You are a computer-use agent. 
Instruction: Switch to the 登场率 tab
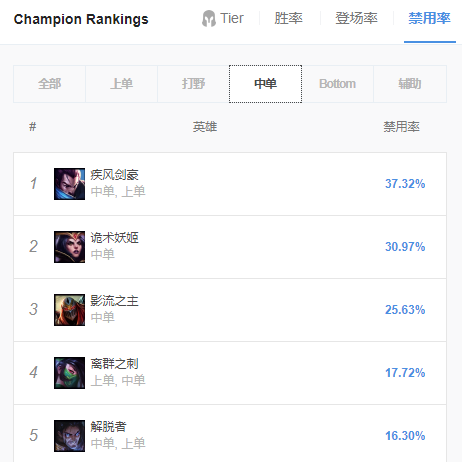click(356, 18)
